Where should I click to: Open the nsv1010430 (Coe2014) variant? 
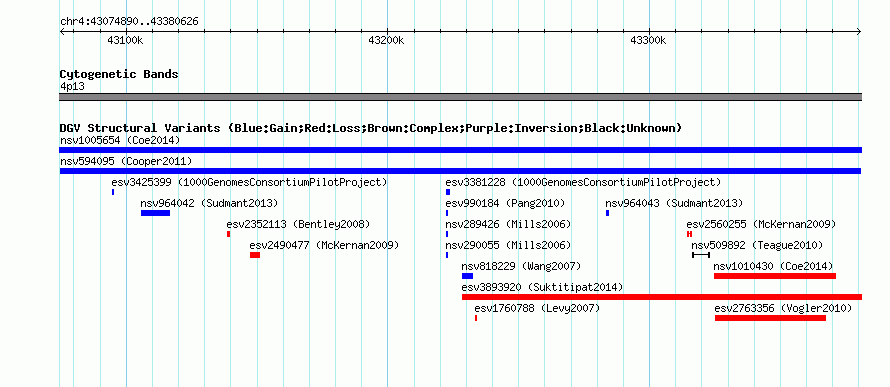point(773,266)
